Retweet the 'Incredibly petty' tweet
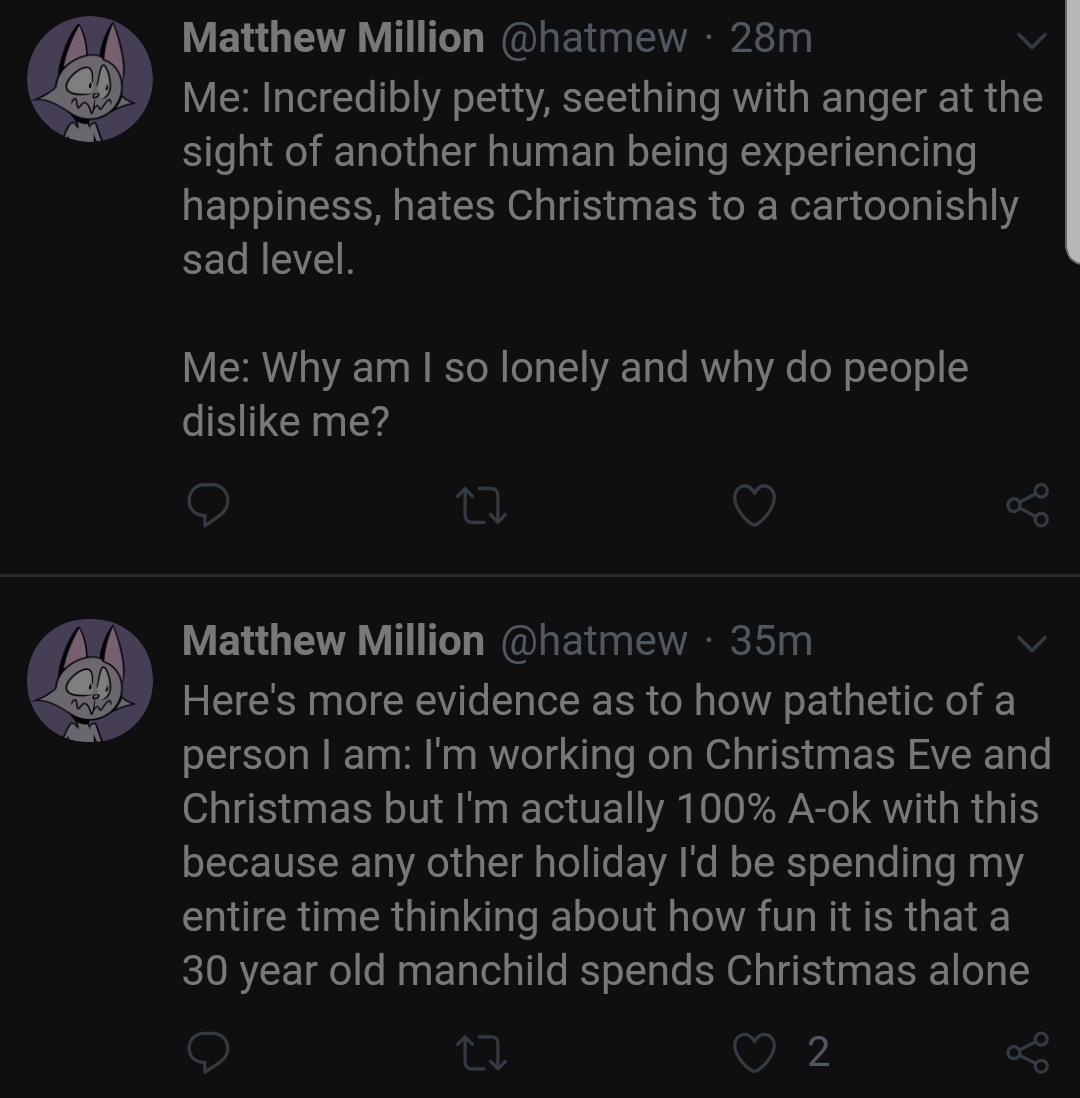 [483, 507]
